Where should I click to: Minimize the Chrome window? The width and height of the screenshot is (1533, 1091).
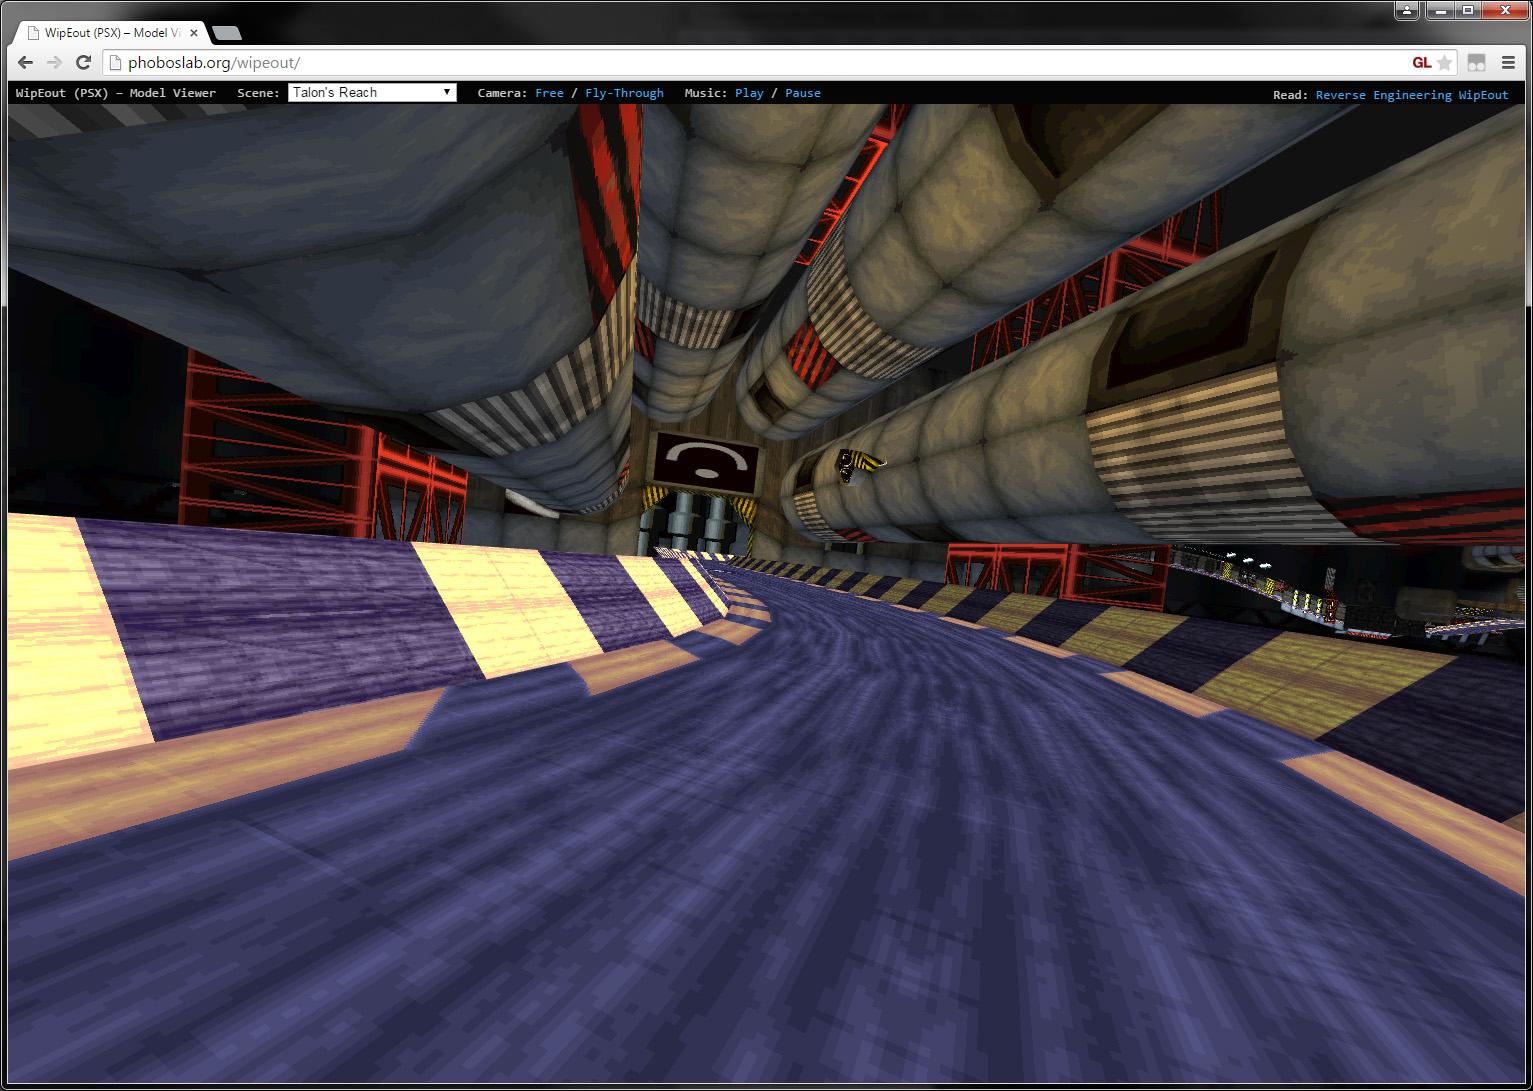(1440, 10)
